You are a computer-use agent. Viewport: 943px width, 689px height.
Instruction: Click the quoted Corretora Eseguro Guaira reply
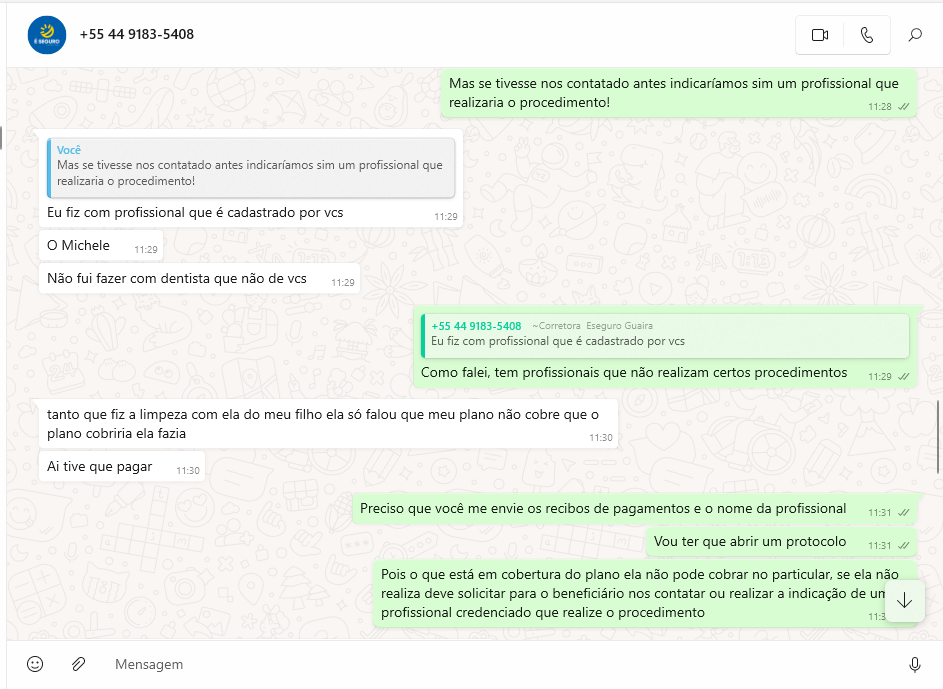tap(665, 335)
